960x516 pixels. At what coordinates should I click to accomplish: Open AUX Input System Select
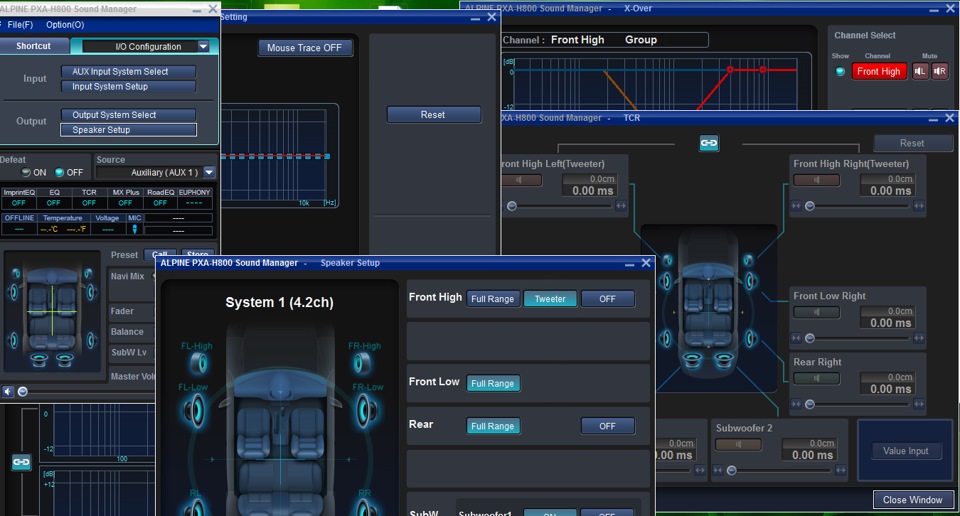128,72
